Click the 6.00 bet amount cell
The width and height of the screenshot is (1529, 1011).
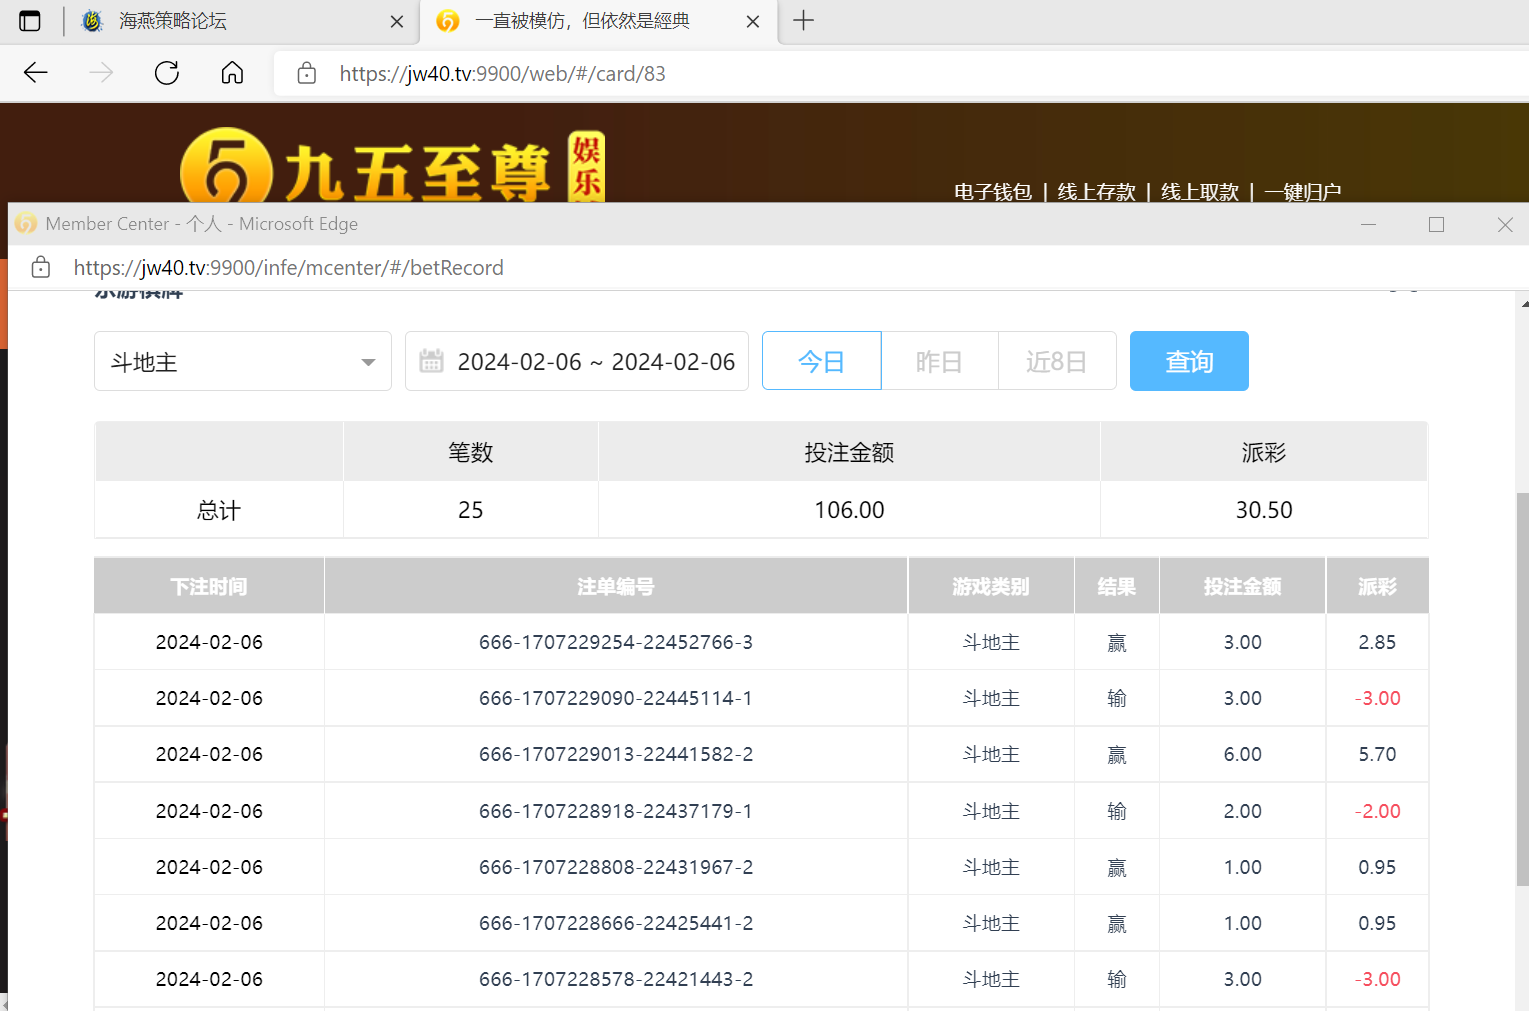pyautogui.click(x=1243, y=754)
